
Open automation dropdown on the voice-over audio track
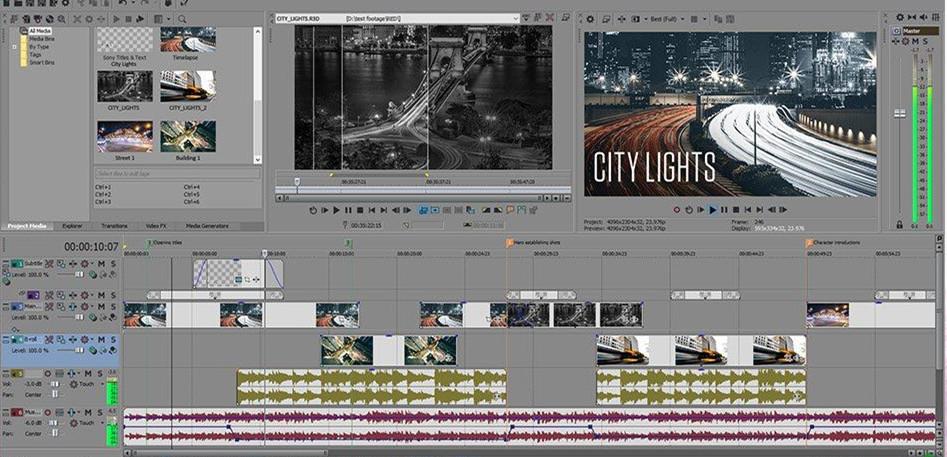pos(102,383)
